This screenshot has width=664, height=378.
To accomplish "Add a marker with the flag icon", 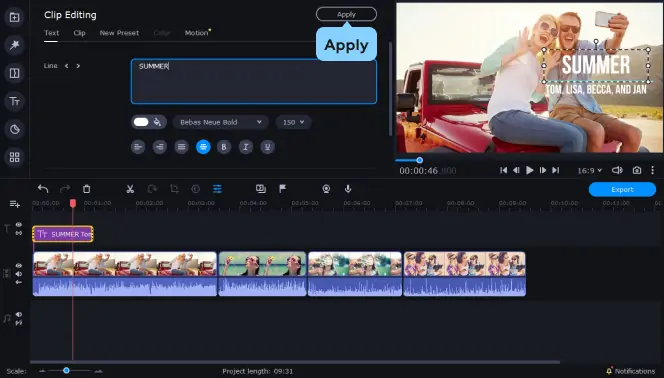I will pyautogui.click(x=282, y=189).
